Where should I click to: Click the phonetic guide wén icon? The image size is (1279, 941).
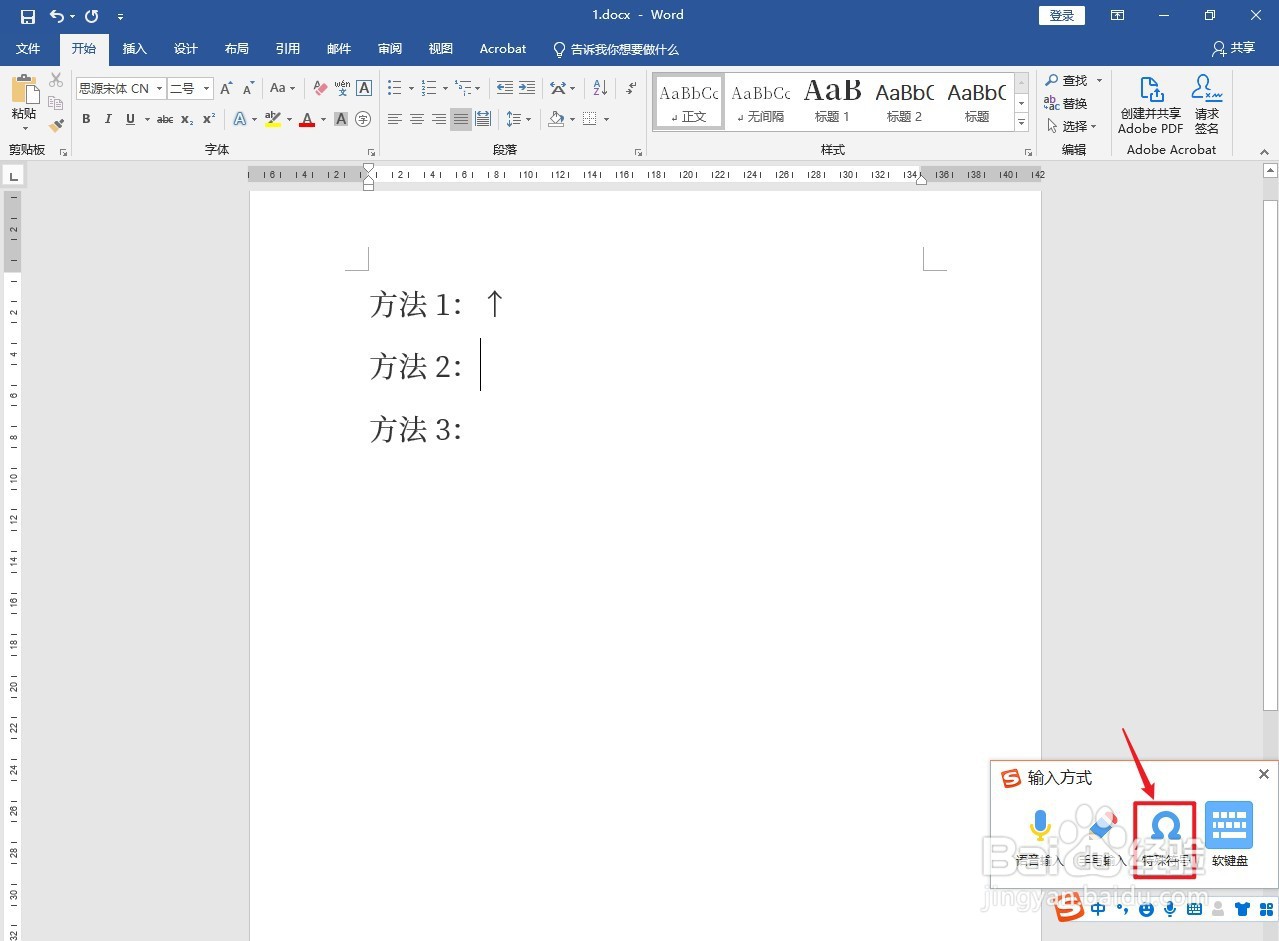pyautogui.click(x=342, y=88)
